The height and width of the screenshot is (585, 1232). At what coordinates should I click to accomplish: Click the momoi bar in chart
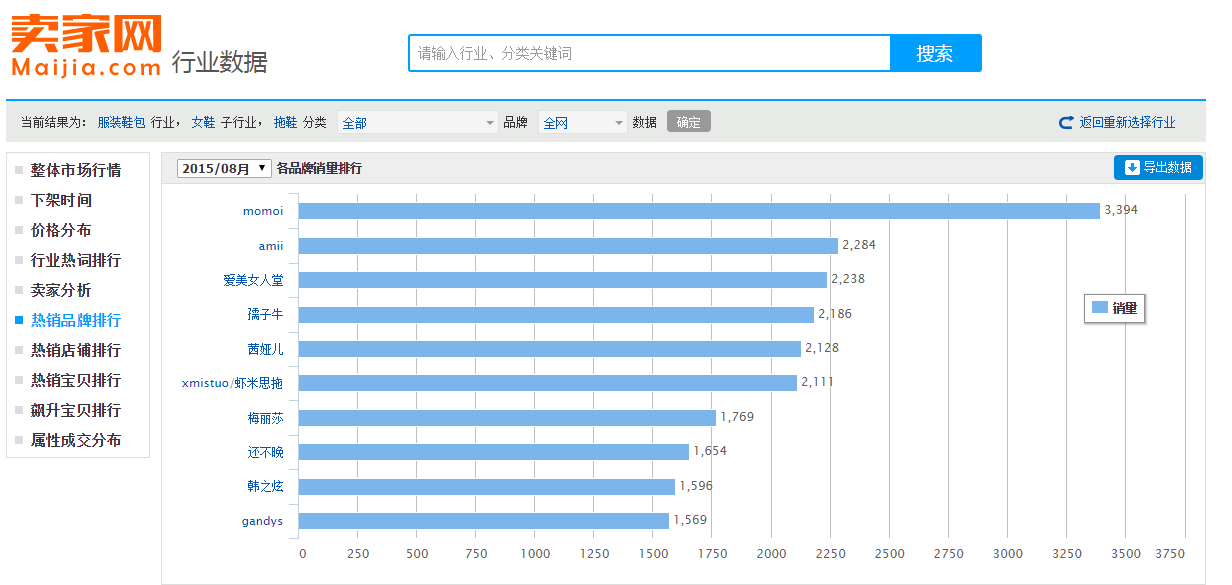(x=699, y=211)
